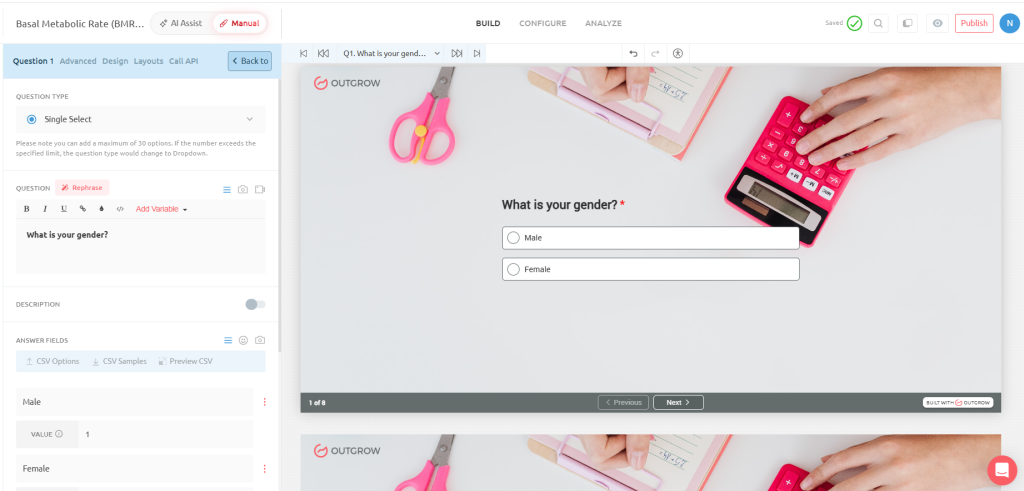Jump to the last question arrow
The width and height of the screenshot is (1024, 491).
477,54
